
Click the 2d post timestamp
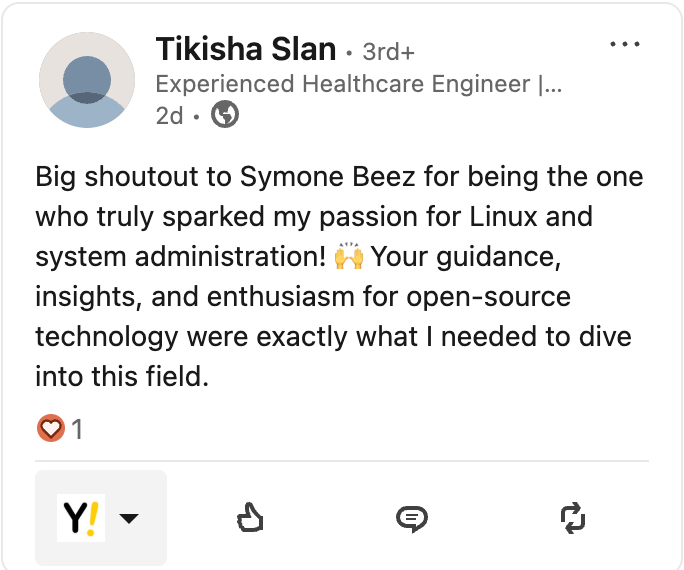[169, 116]
